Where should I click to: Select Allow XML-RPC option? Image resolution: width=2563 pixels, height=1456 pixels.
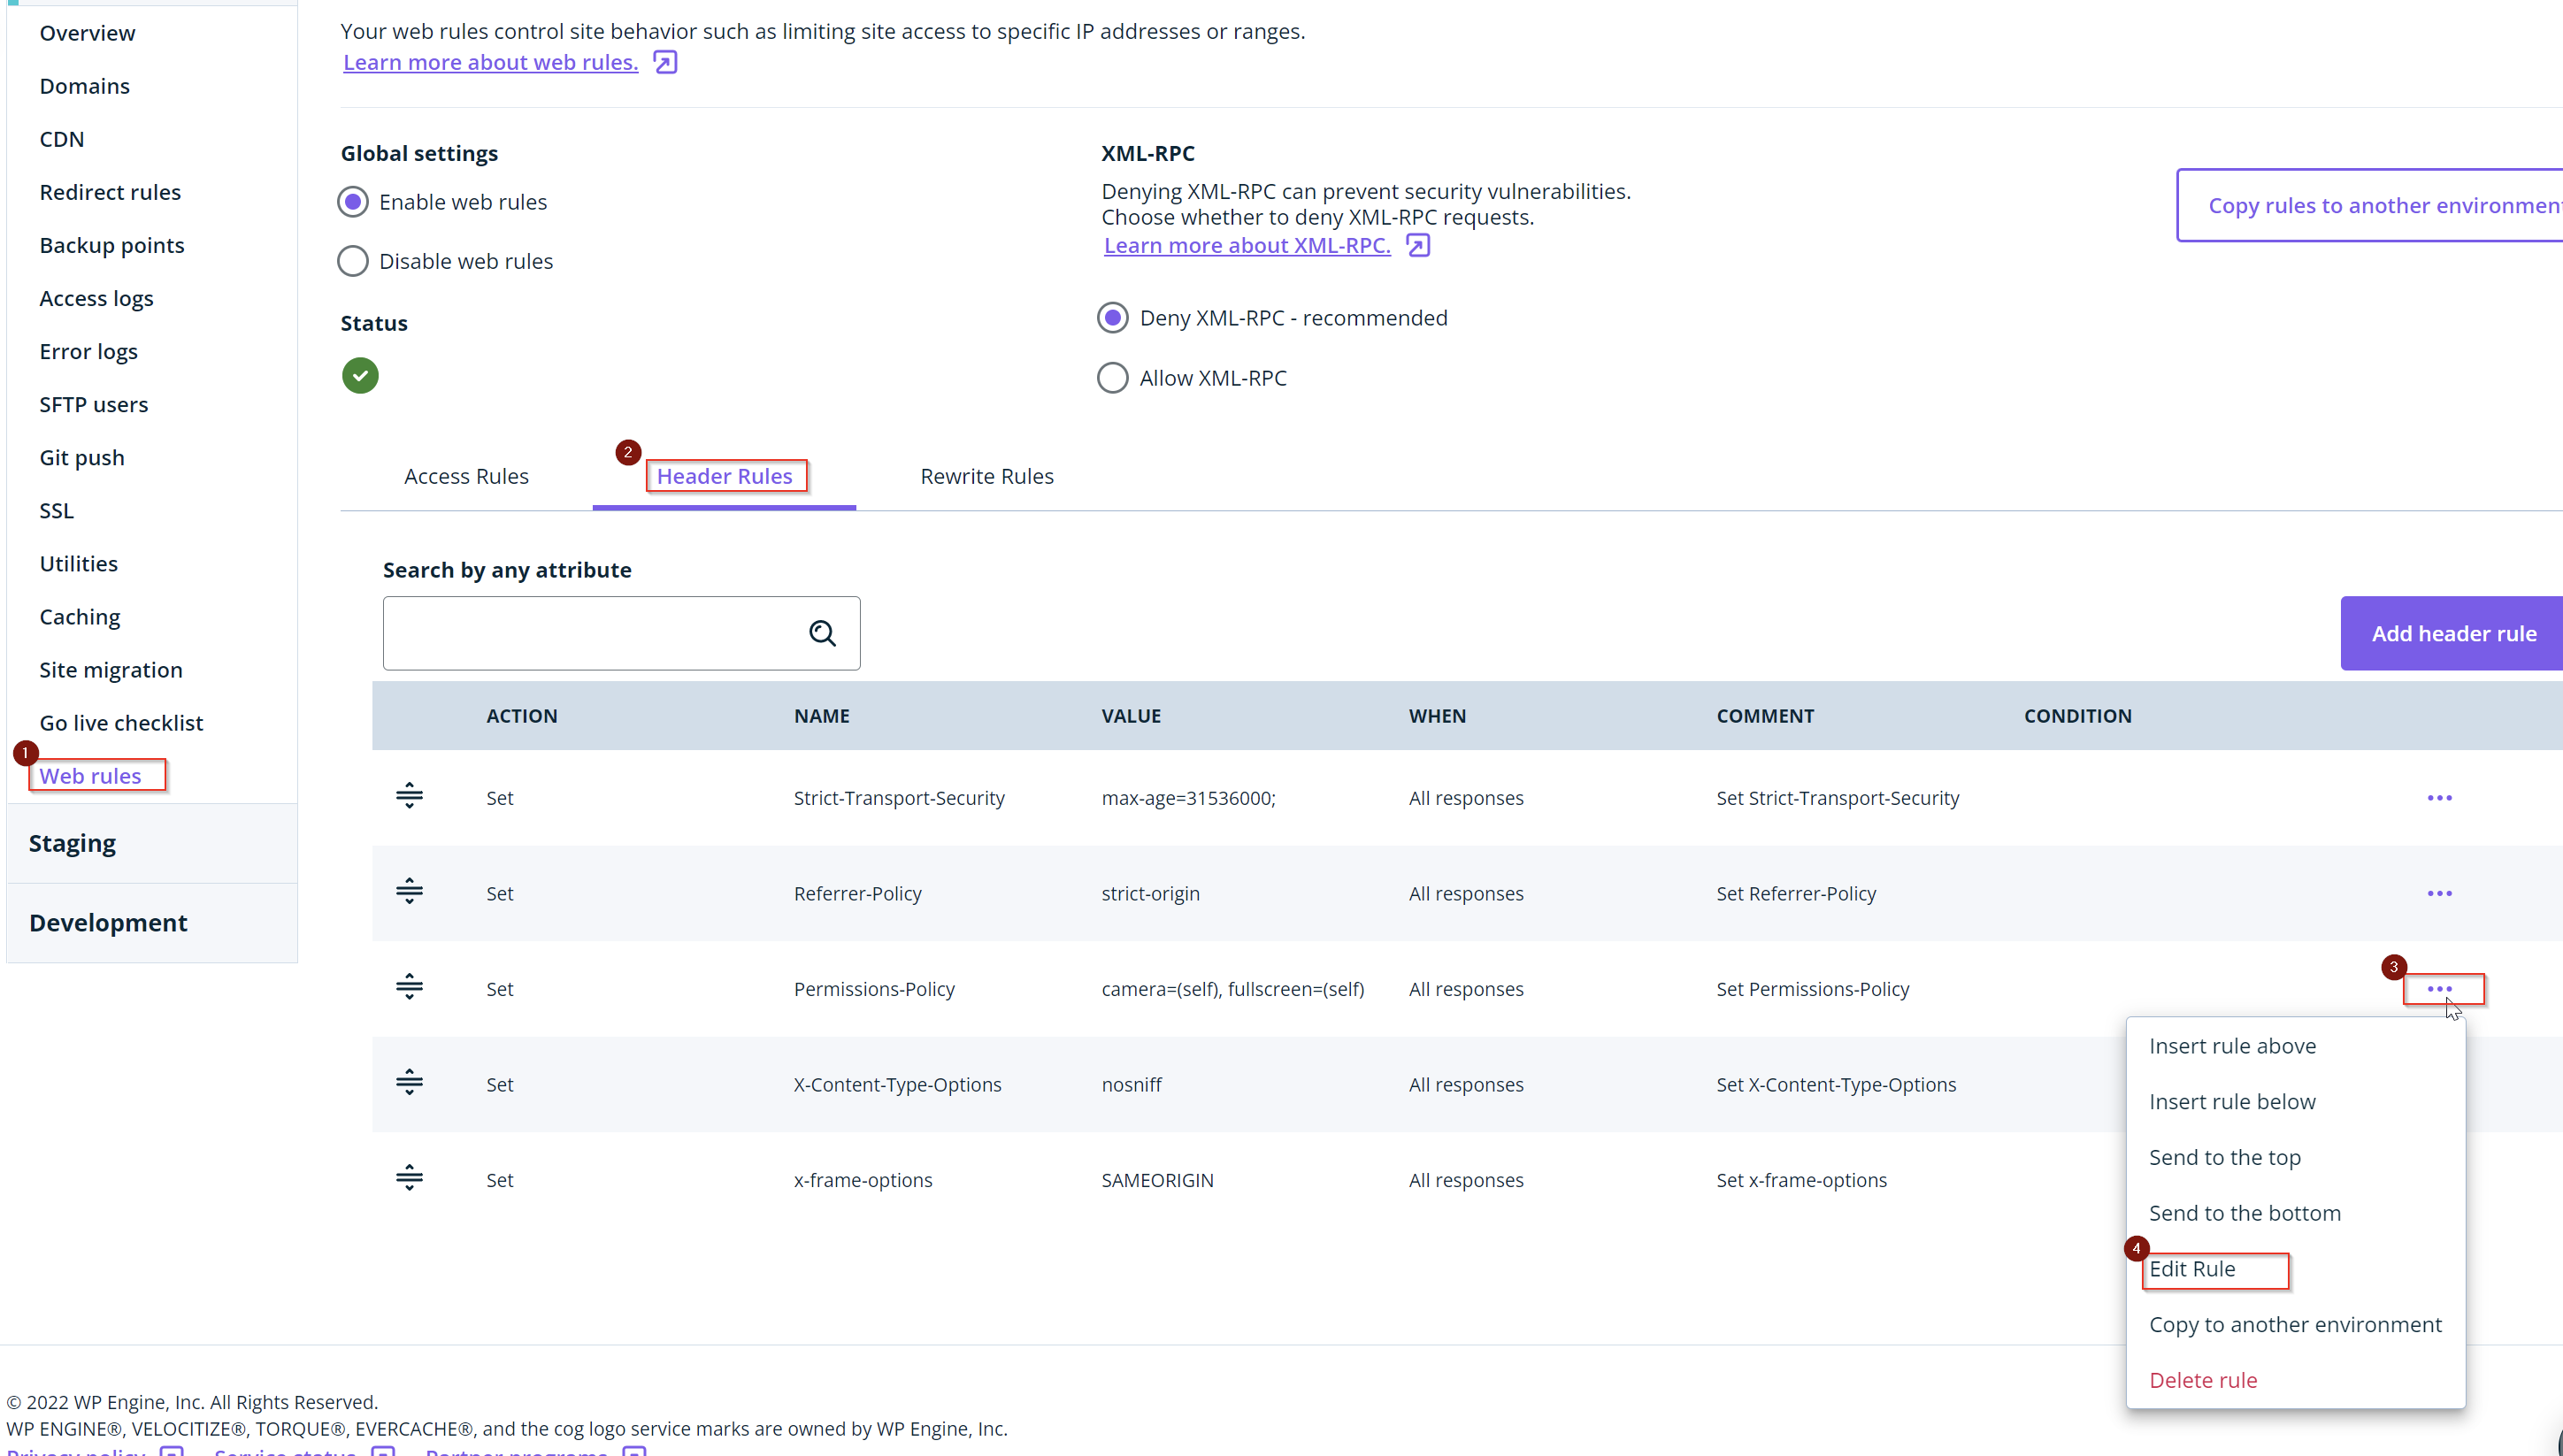point(1112,378)
